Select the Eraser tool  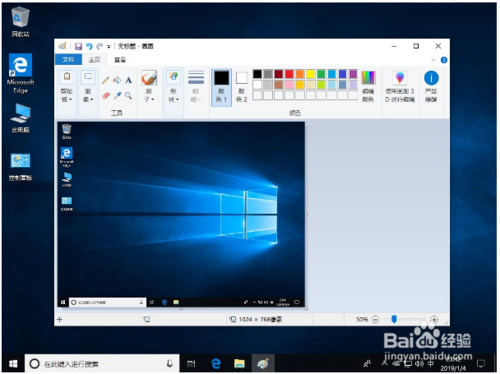click(x=106, y=96)
